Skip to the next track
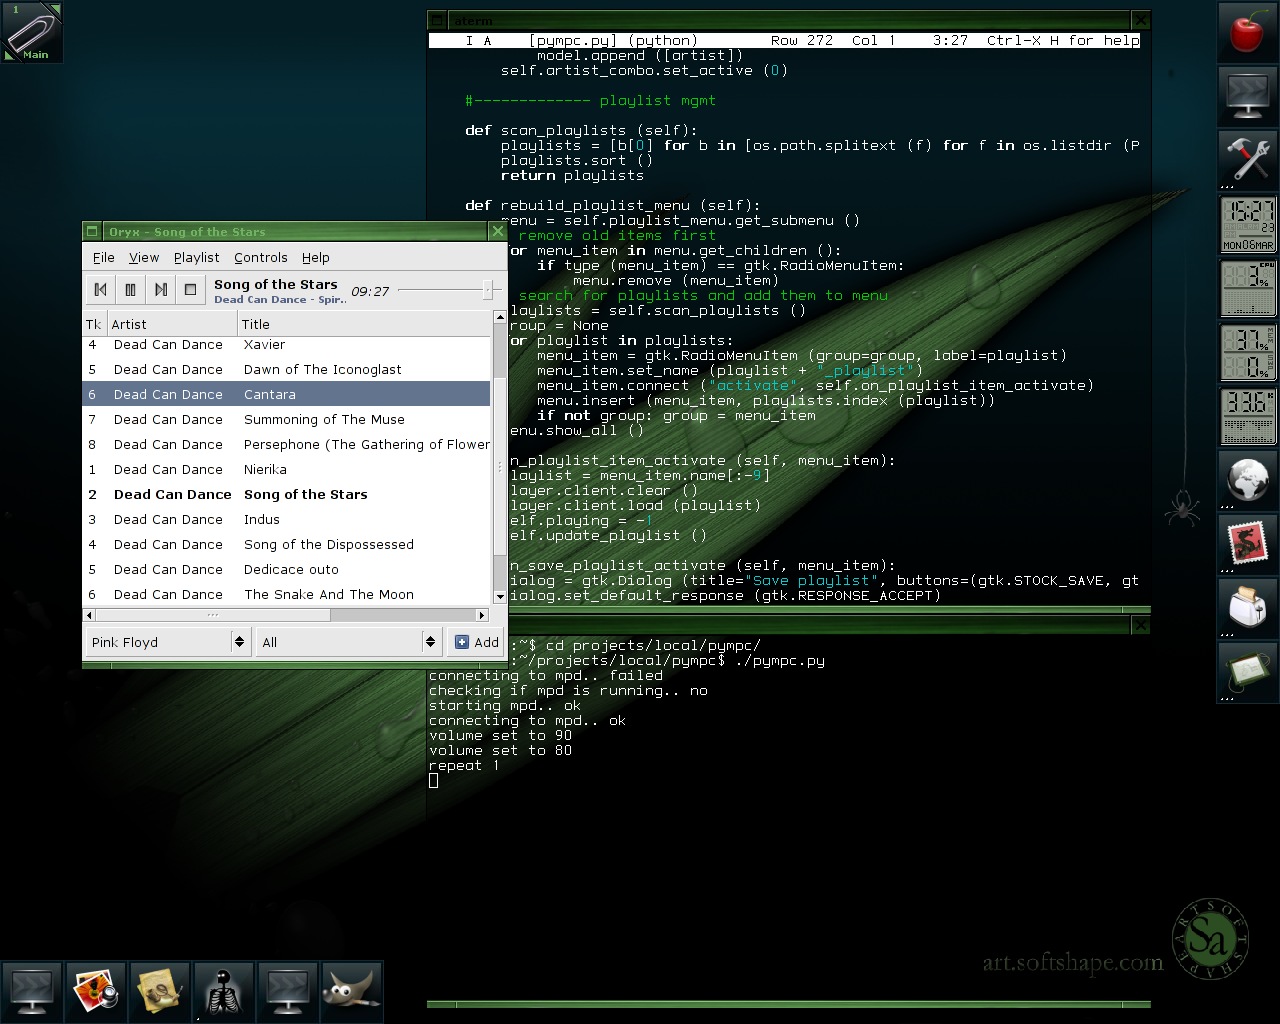This screenshot has height=1024, width=1280. point(160,290)
